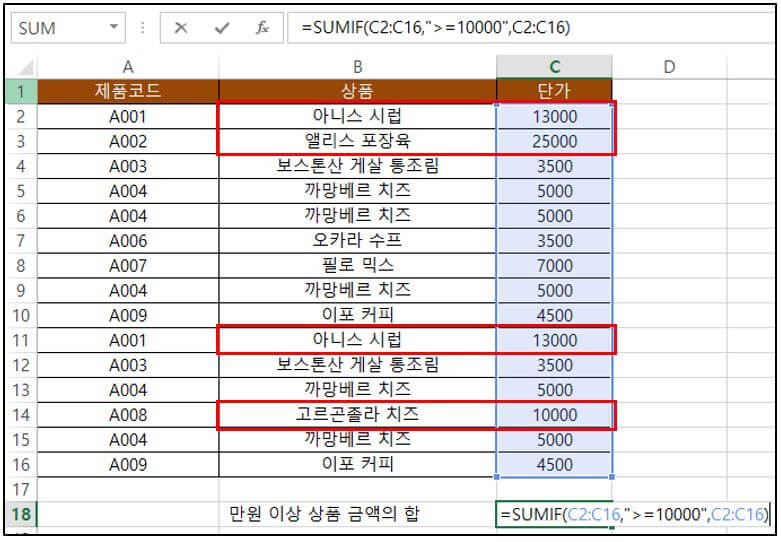Select column B header
The width and height of the screenshot is (781, 542).
(358, 67)
